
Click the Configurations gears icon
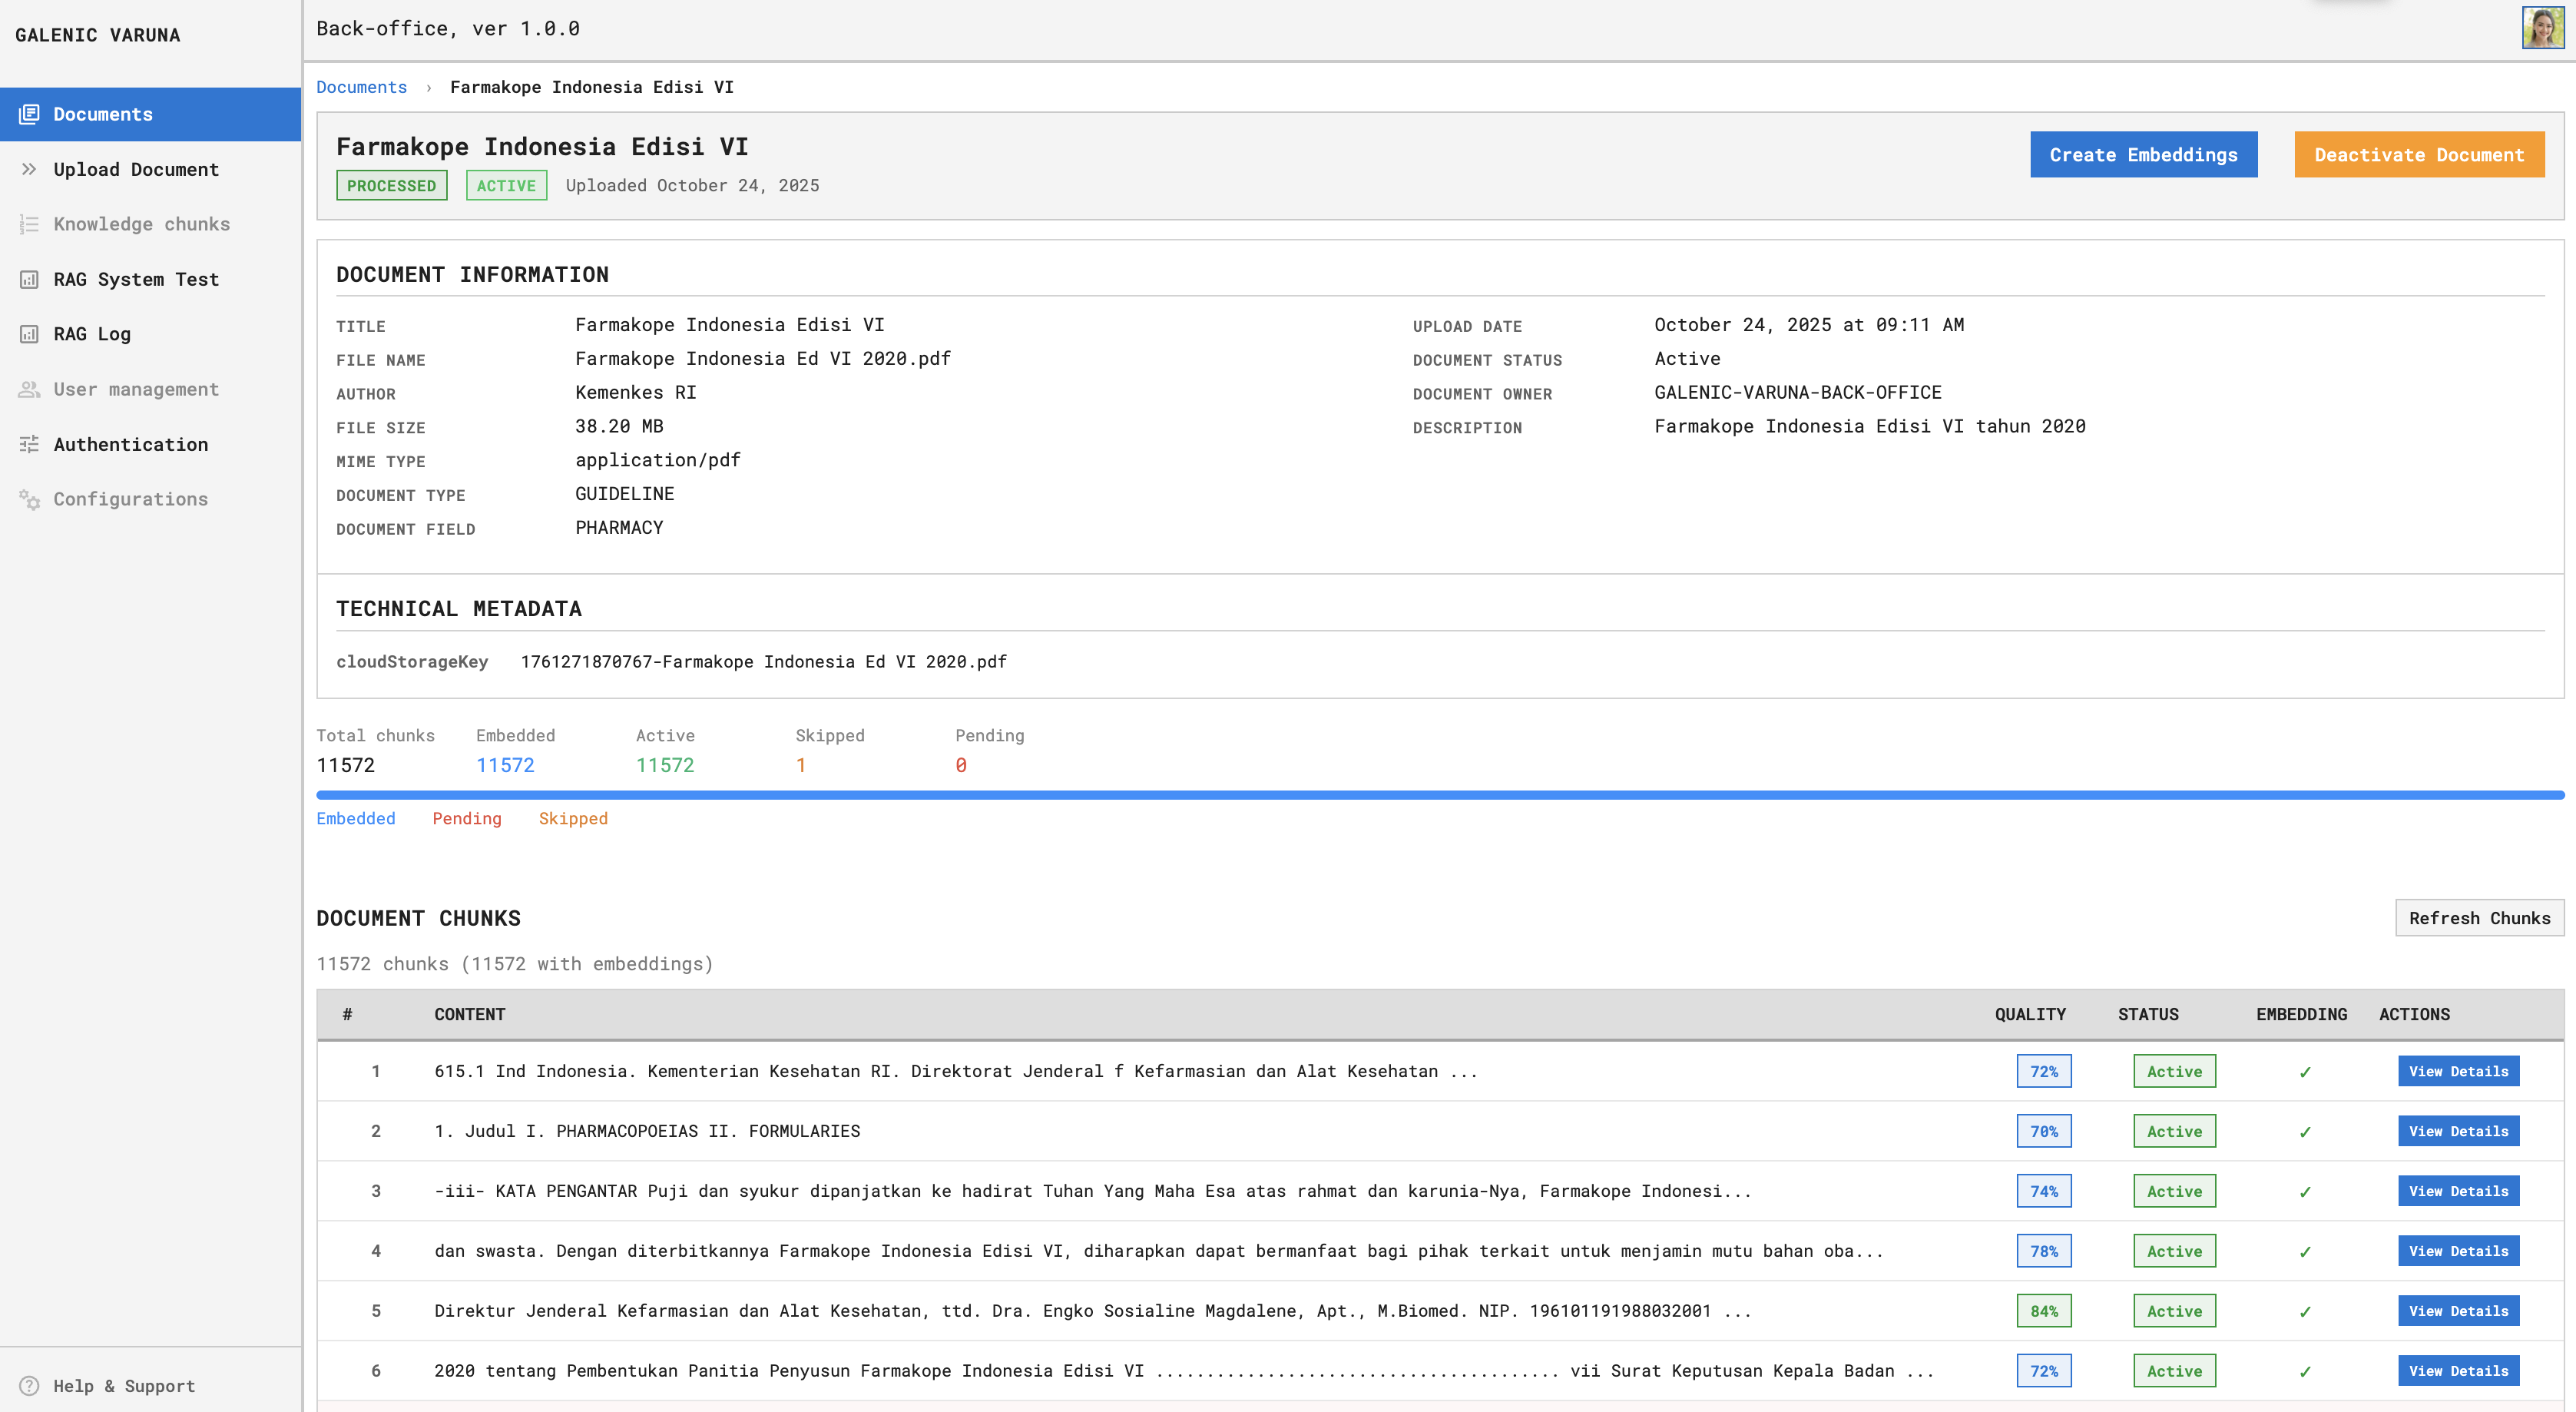click(29, 499)
